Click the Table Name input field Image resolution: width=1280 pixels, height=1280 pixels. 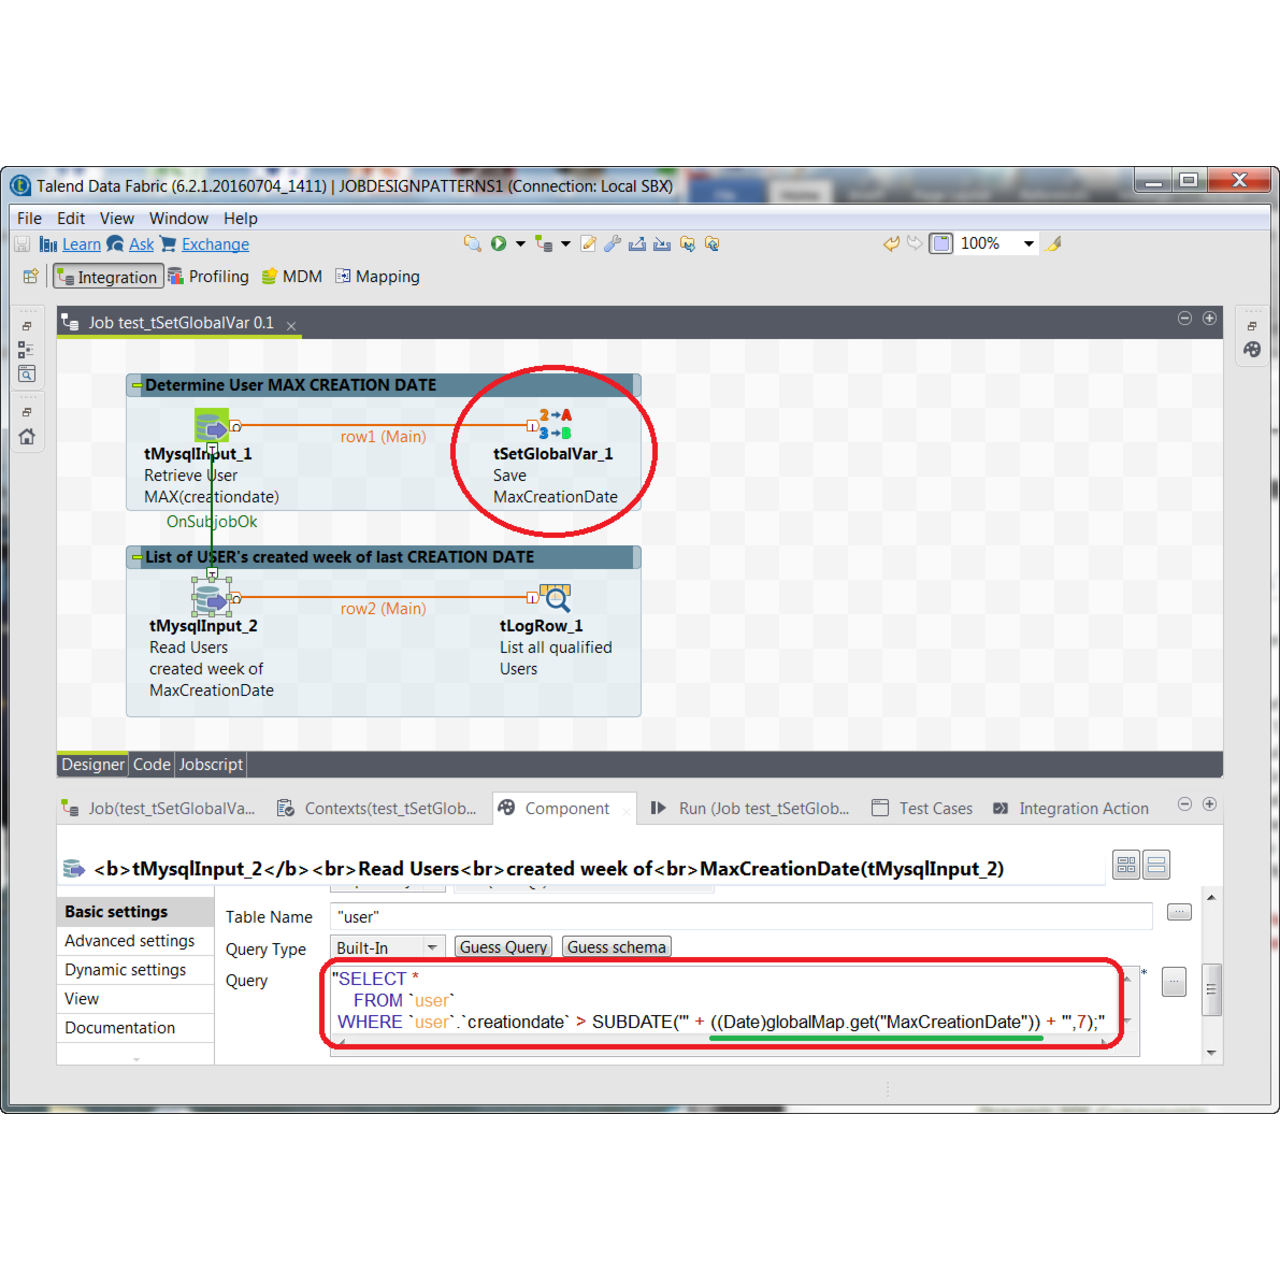[741, 916]
